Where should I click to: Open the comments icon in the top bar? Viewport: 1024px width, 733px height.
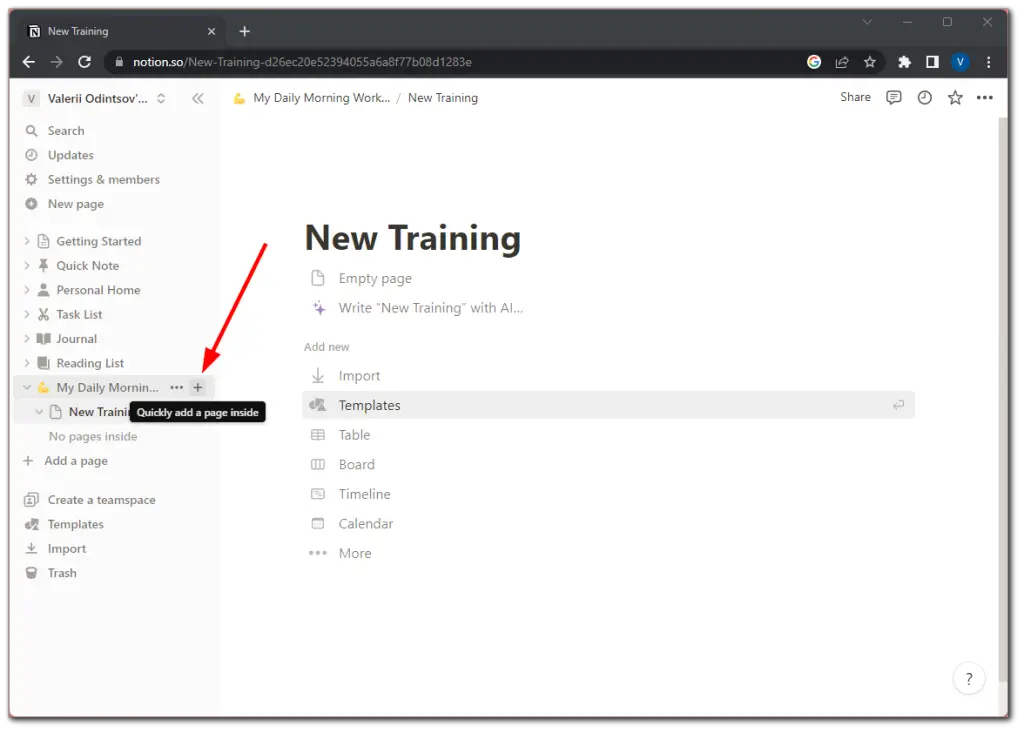(893, 97)
